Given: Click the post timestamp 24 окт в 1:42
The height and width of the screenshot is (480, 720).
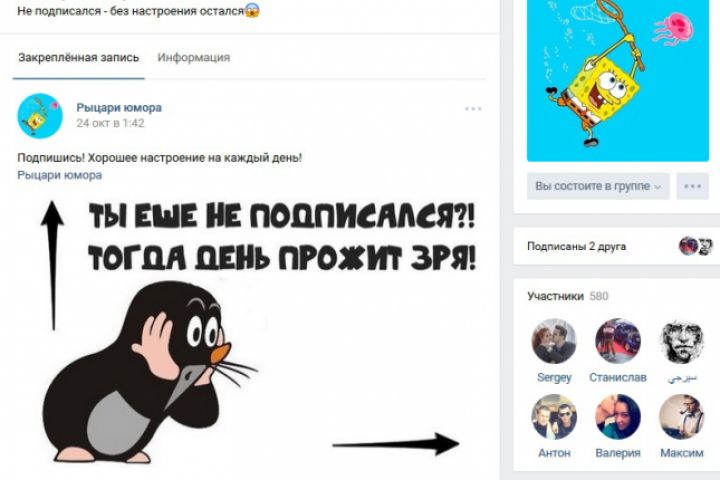Looking at the screenshot, I should [x=110, y=123].
